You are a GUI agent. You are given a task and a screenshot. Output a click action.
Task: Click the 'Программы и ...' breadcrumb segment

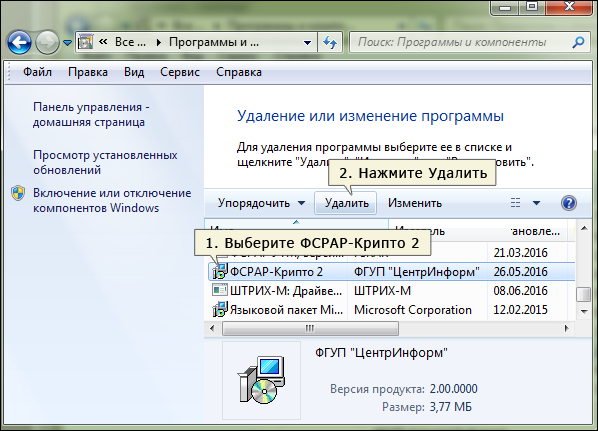(x=214, y=42)
